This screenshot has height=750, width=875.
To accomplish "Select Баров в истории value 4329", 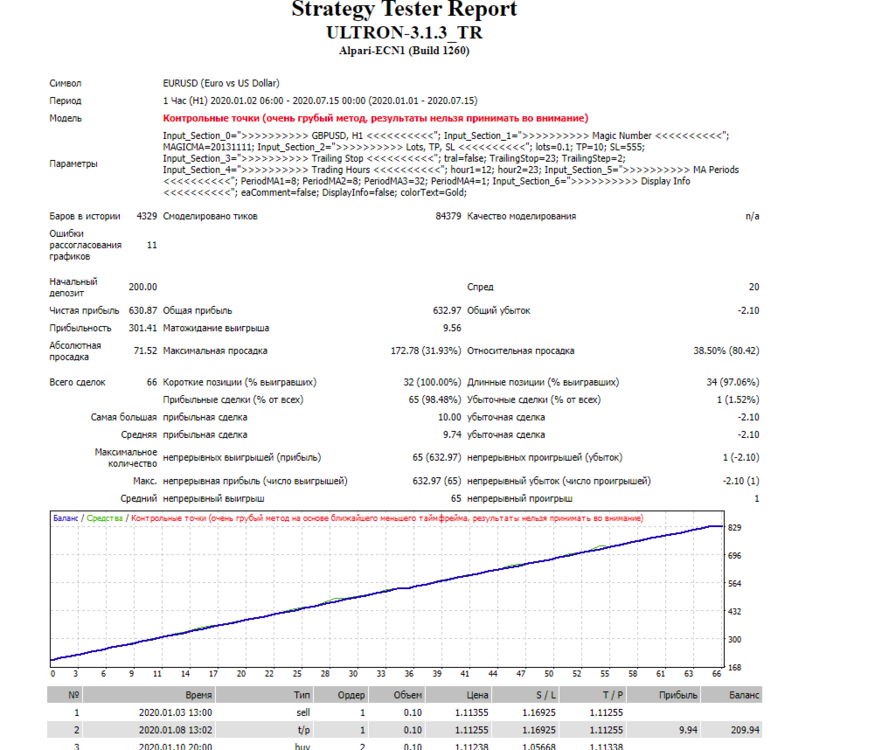I will tap(147, 216).
